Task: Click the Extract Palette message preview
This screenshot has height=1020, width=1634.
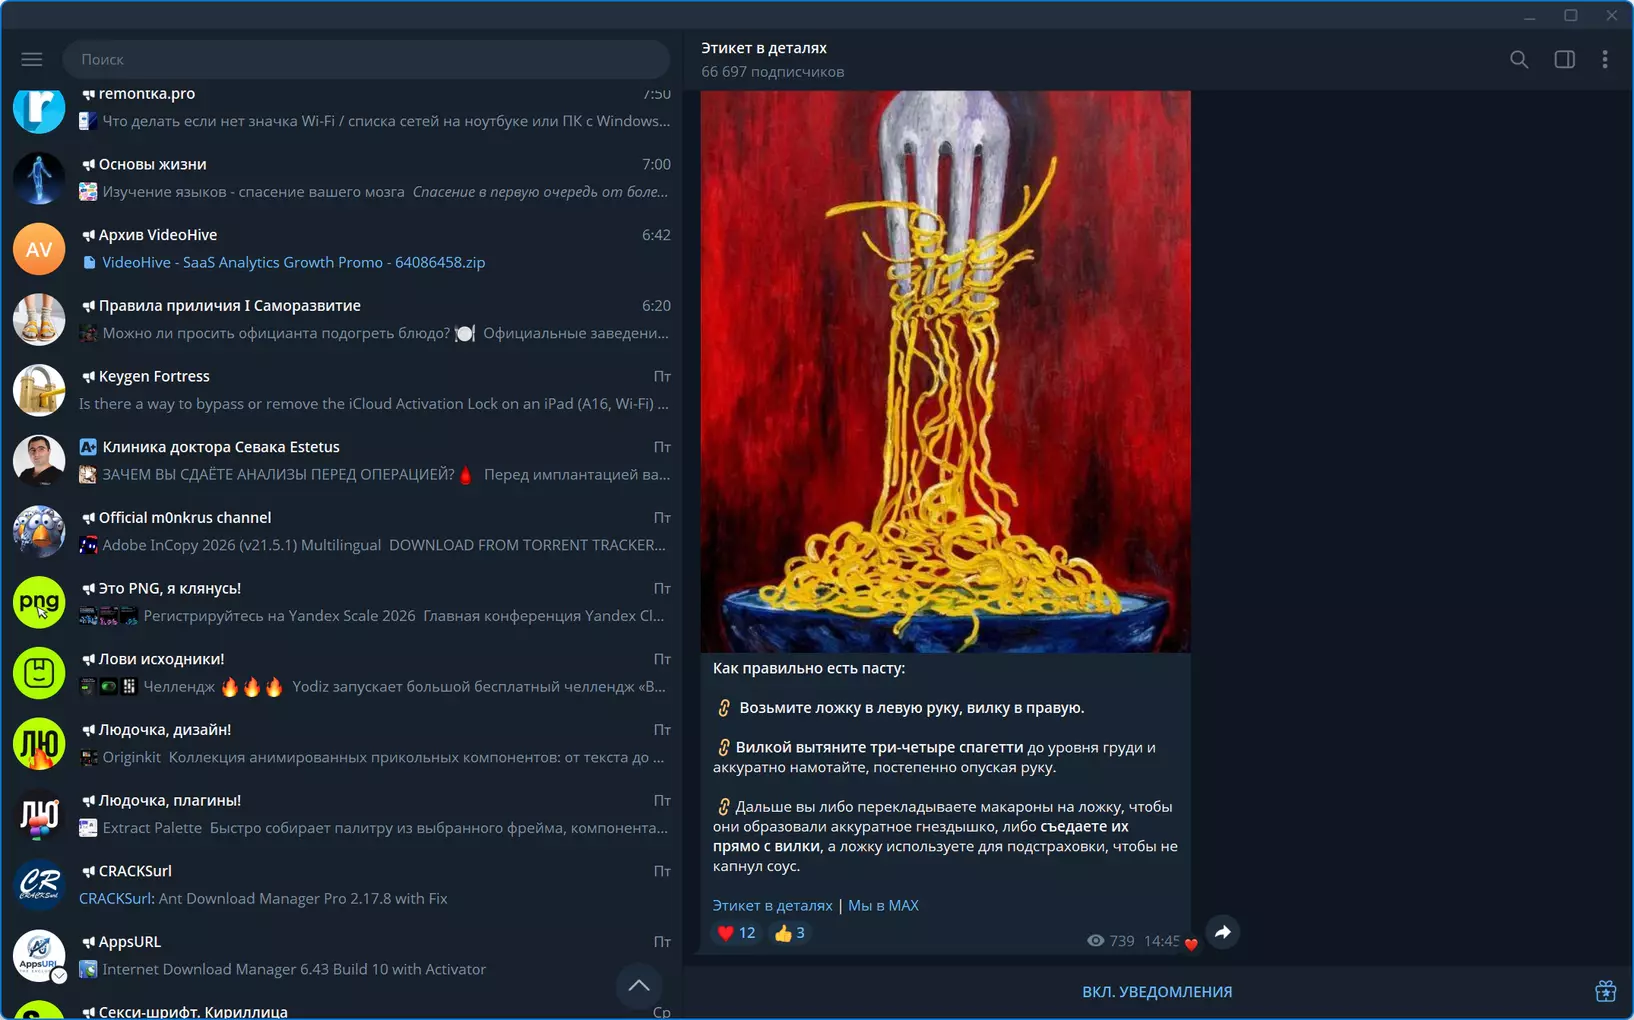Action: pyautogui.click(x=385, y=828)
